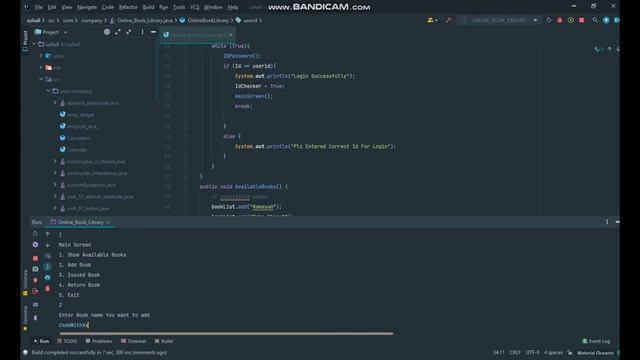Hide the Project panel with minus icon

coord(153,32)
